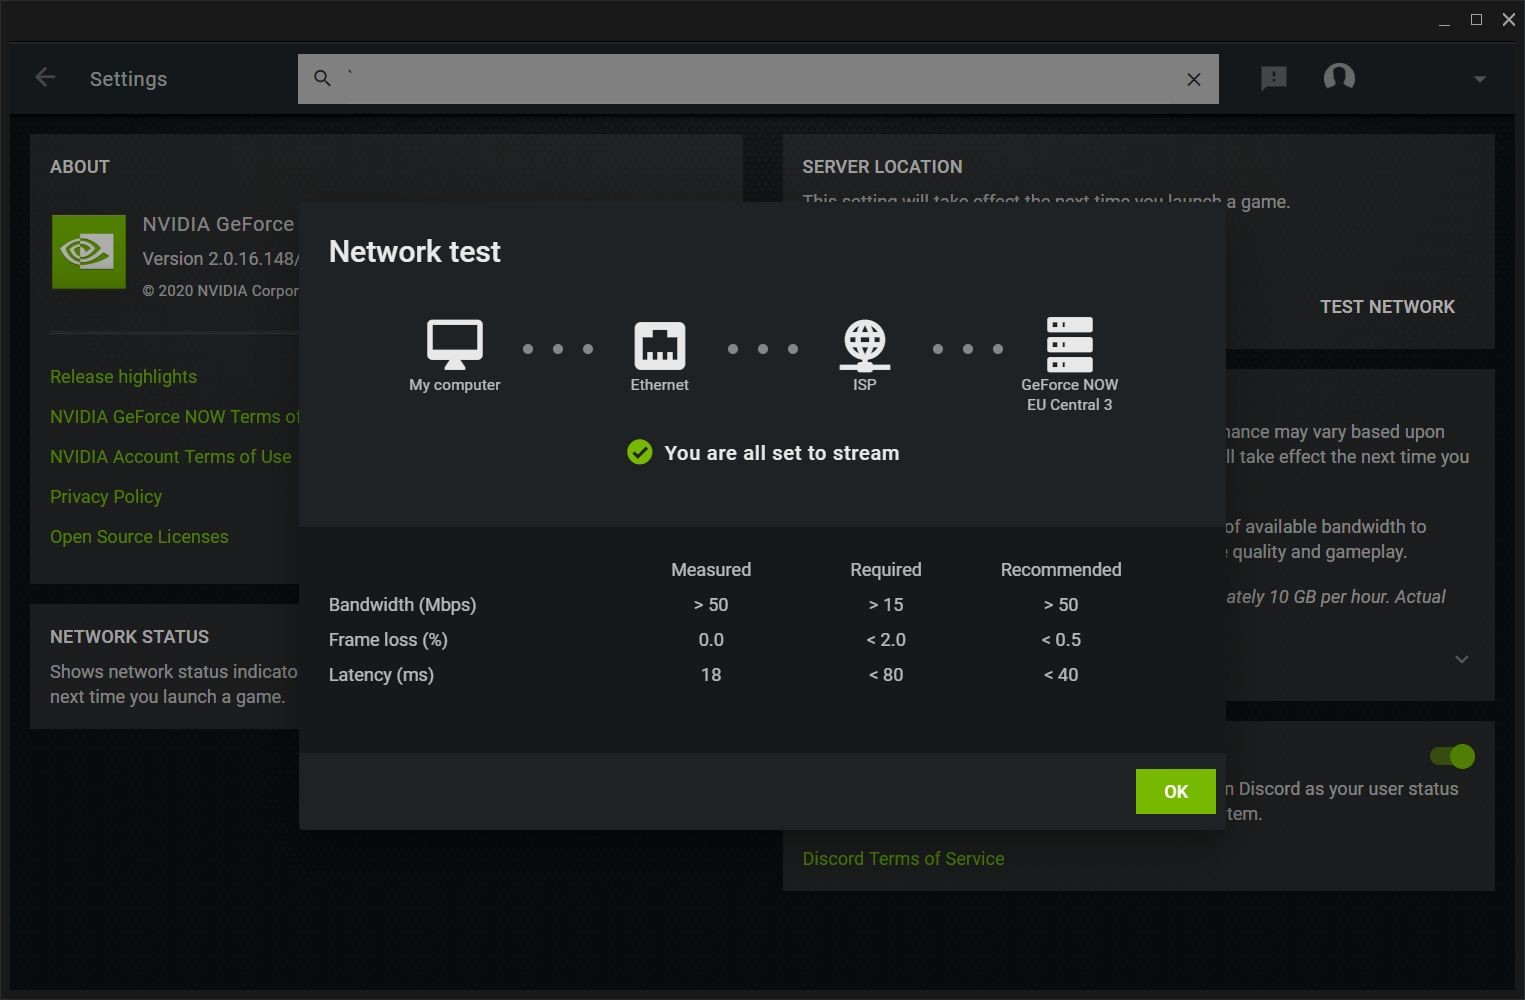Click the NVIDIA logo in About section
The width and height of the screenshot is (1525, 1000).
click(89, 252)
